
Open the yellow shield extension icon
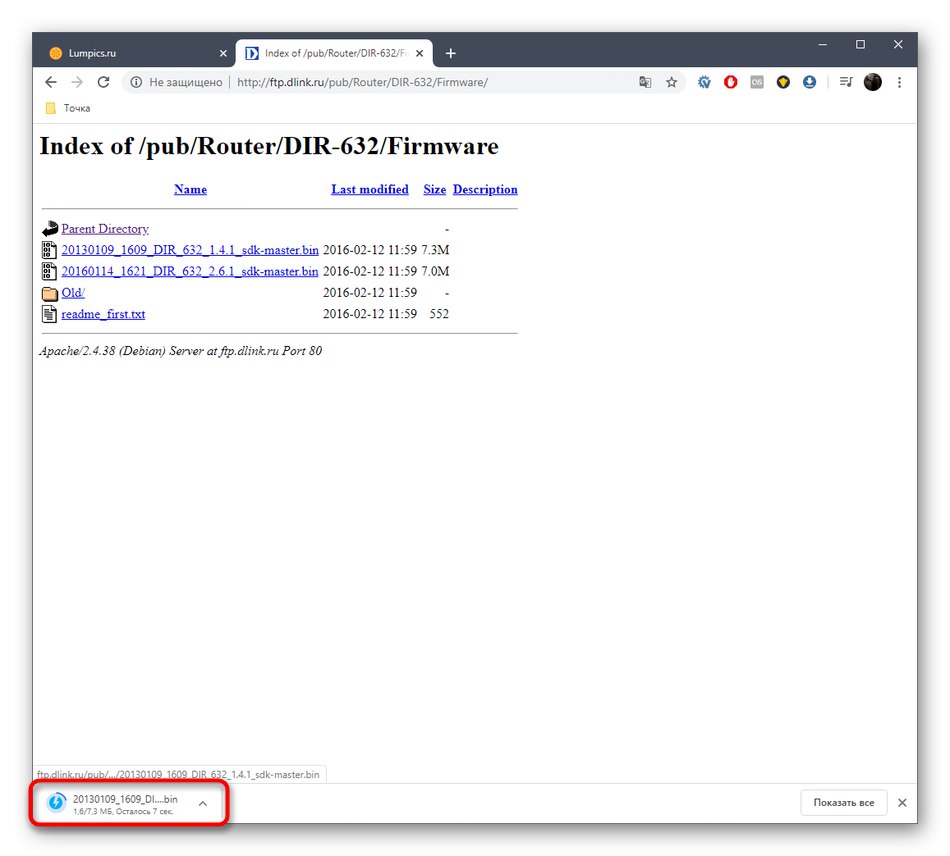783,82
